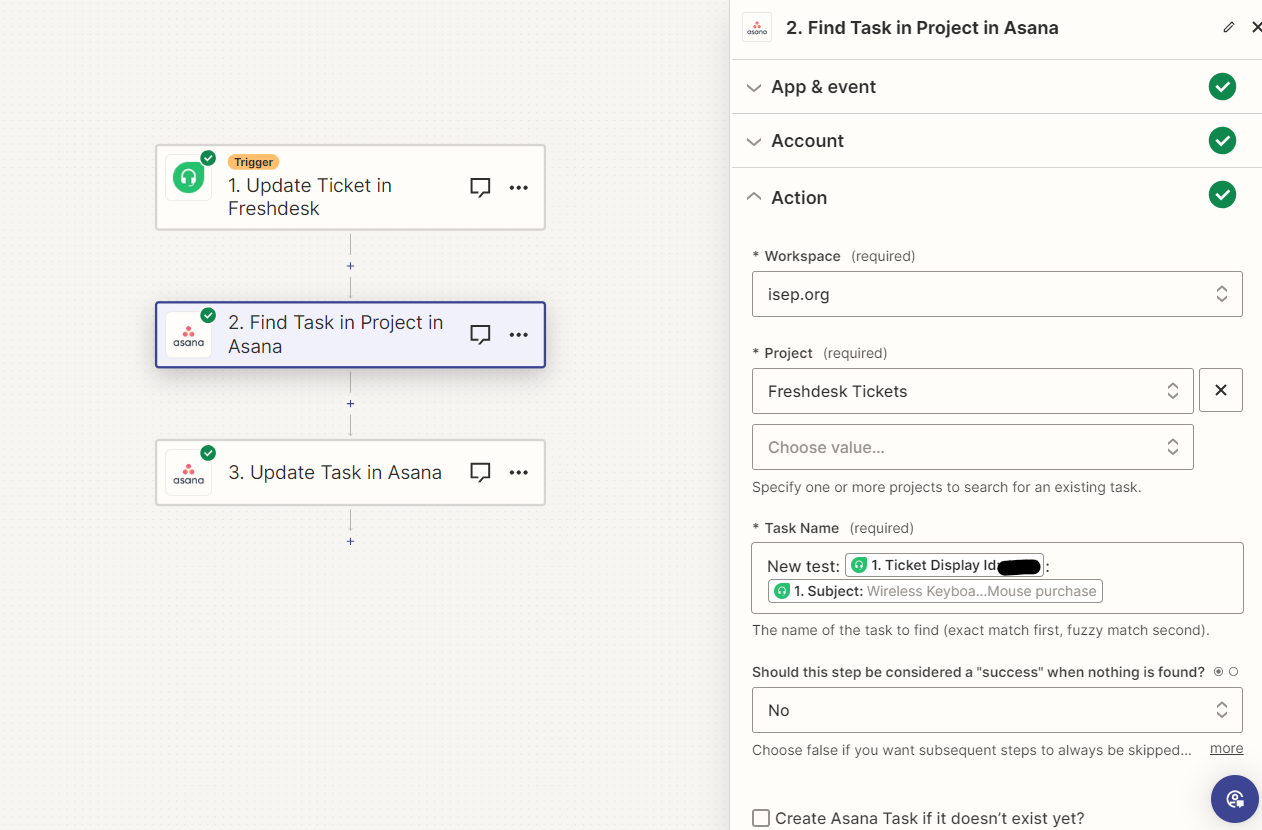Viewport: 1262px width, 830px height.
Task: Click the Freshdesk app icon in step 1
Action: tap(188, 178)
